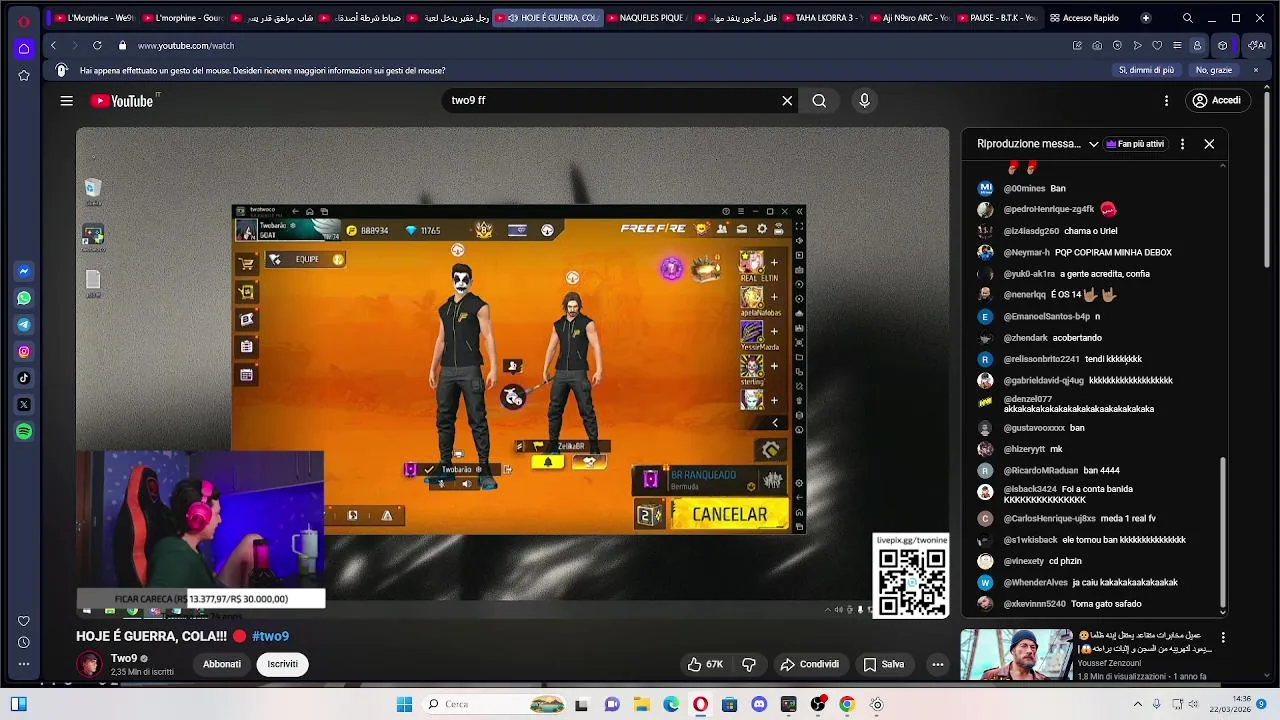The width and height of the screenshot is (1280, 720).
Task: Click the Salva save button
Action: [x=884, y=664]
